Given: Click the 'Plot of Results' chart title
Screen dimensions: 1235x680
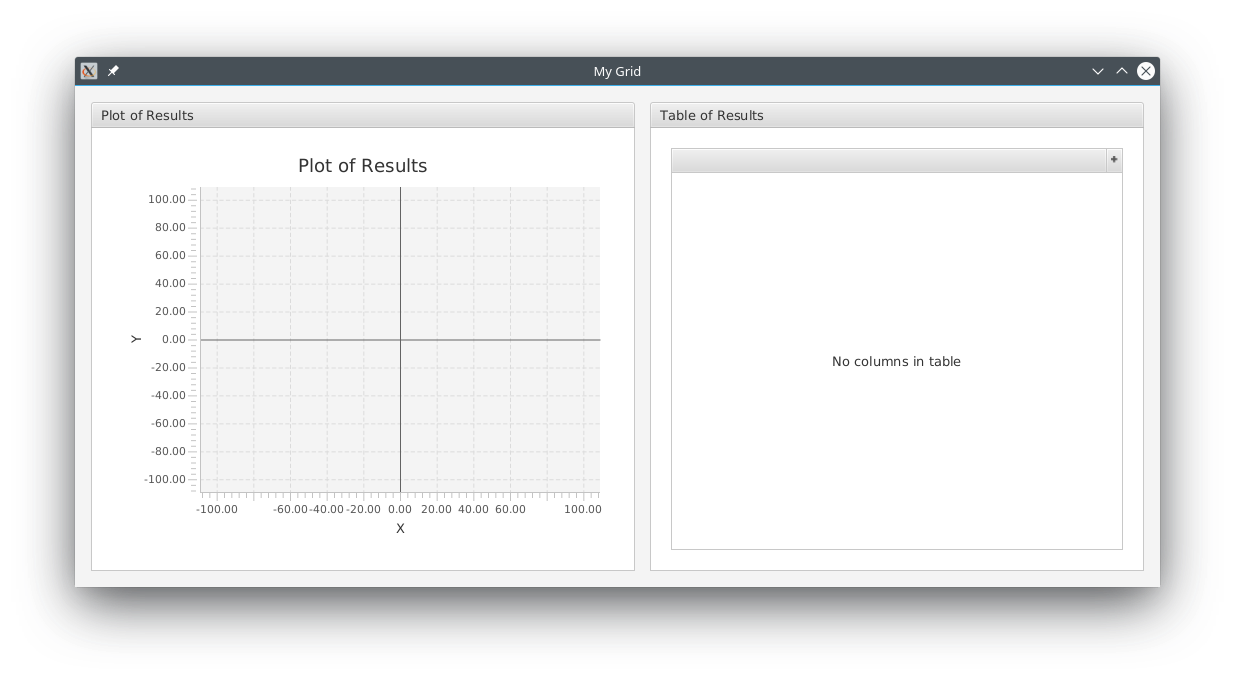Looking at the screenshot, I should (363, 166).
